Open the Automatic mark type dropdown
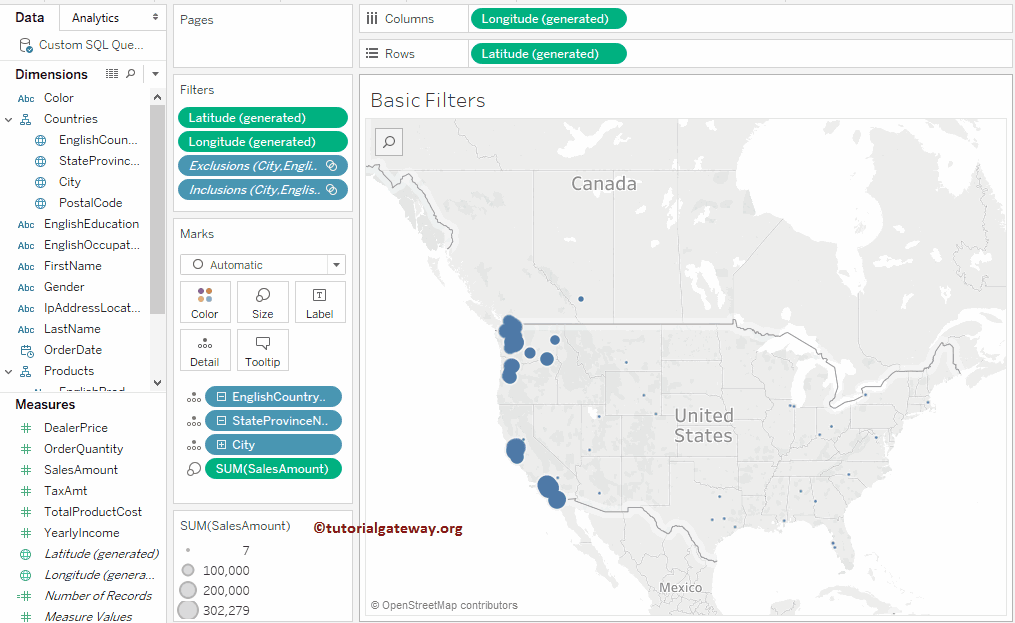The height and width of the screenshot is (623, 1015). pos(263,265)
